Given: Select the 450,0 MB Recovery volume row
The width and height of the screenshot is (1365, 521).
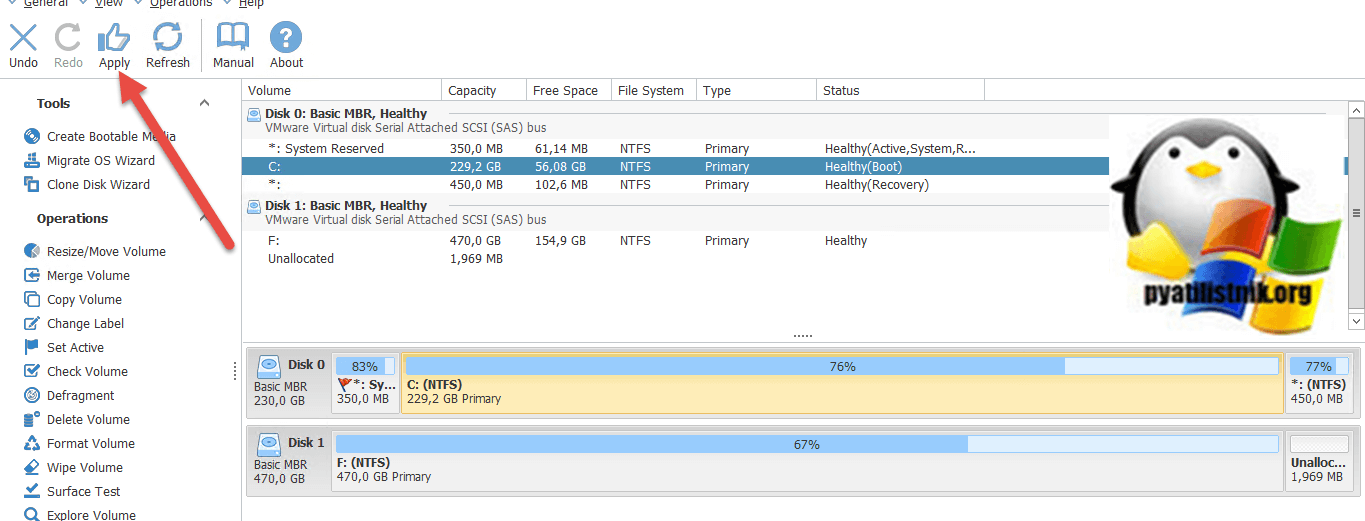Looking at the screenshot, I should (675, 185).
